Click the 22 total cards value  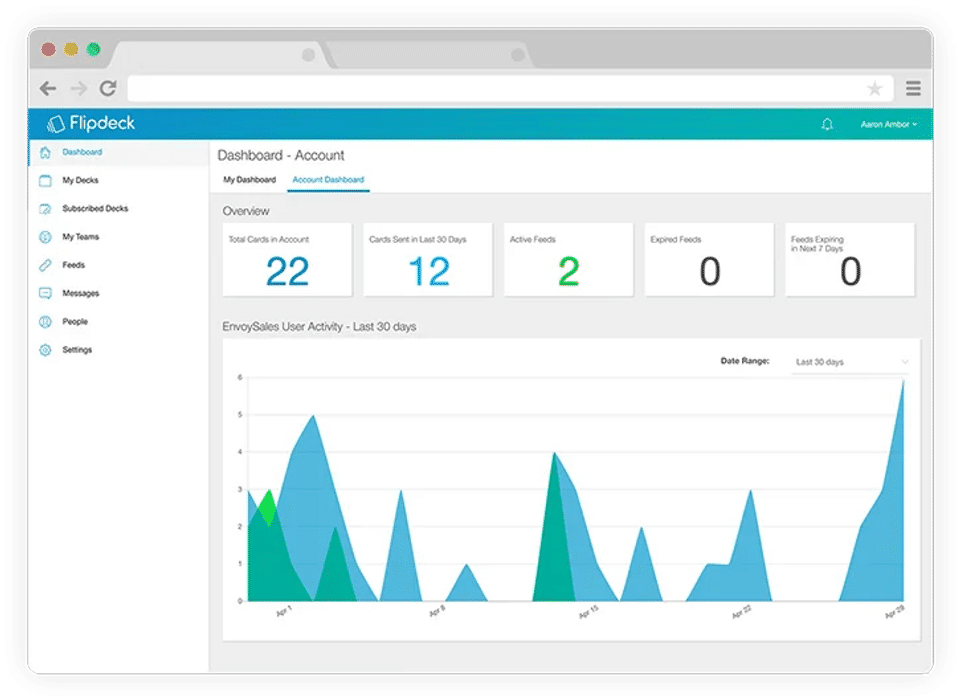[287, 271]
